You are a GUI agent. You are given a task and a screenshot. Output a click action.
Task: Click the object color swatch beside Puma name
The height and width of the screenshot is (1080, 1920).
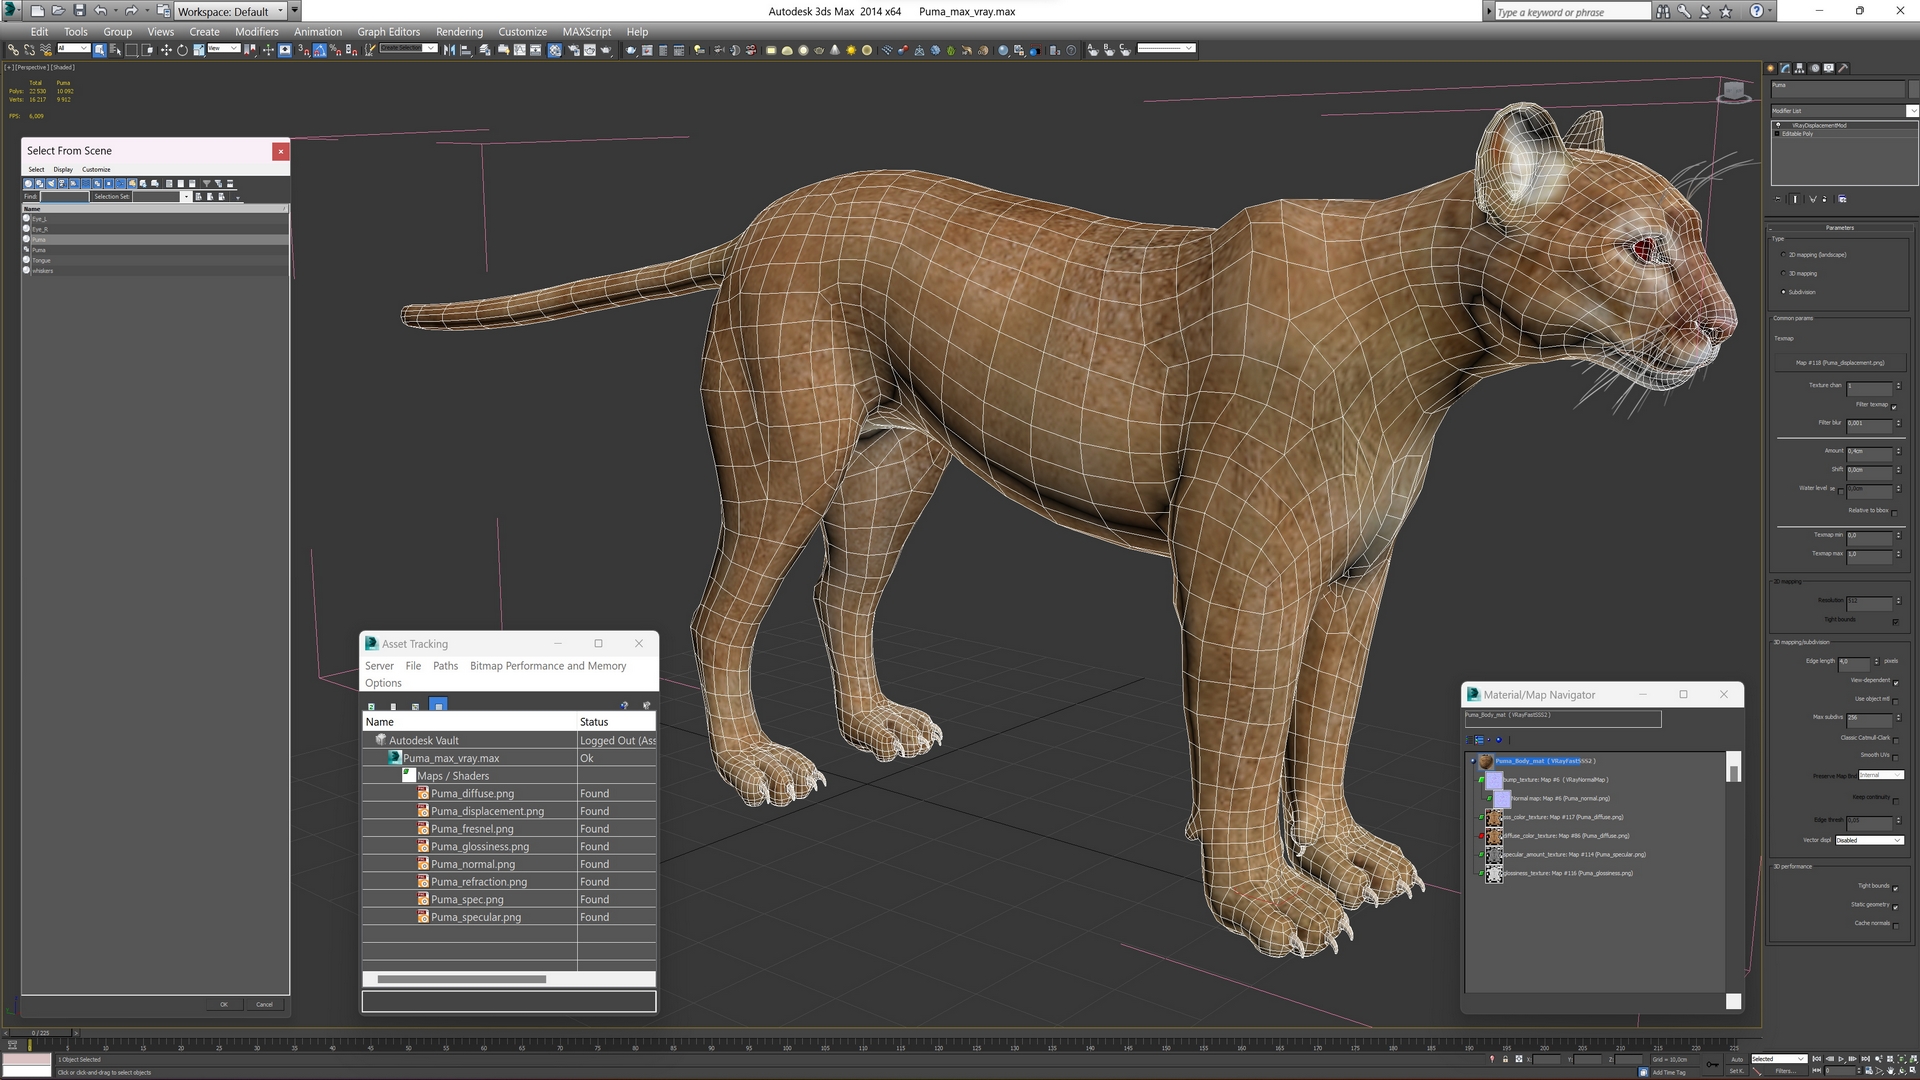point(1914,89)
